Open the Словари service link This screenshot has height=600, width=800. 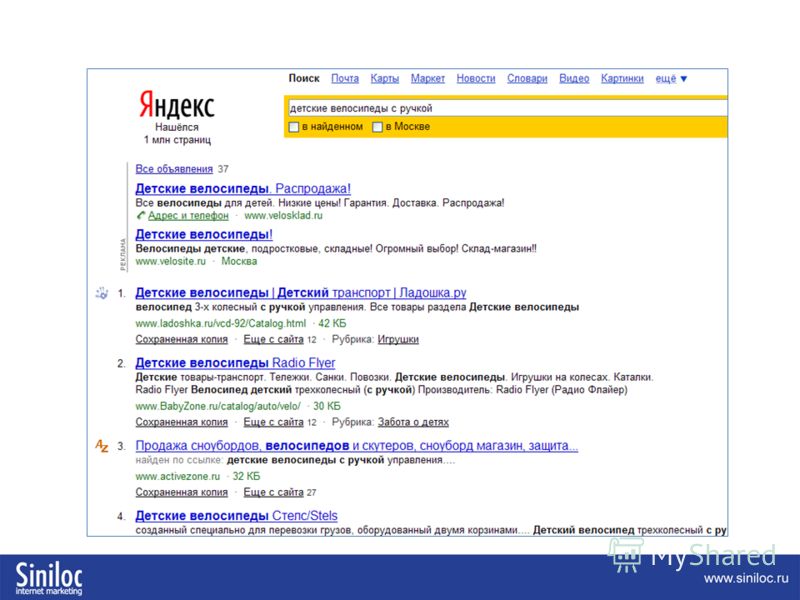[527, 79]
